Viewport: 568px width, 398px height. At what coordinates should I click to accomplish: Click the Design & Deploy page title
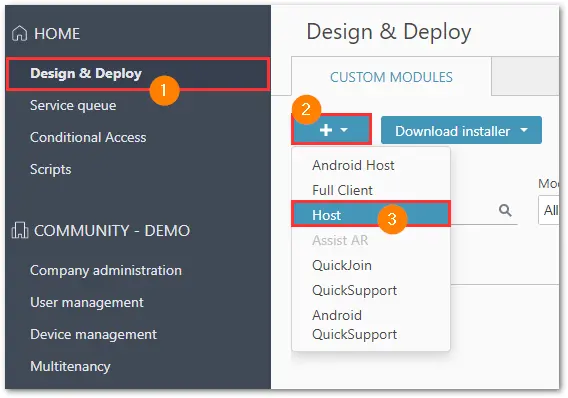tap(389, 32)
